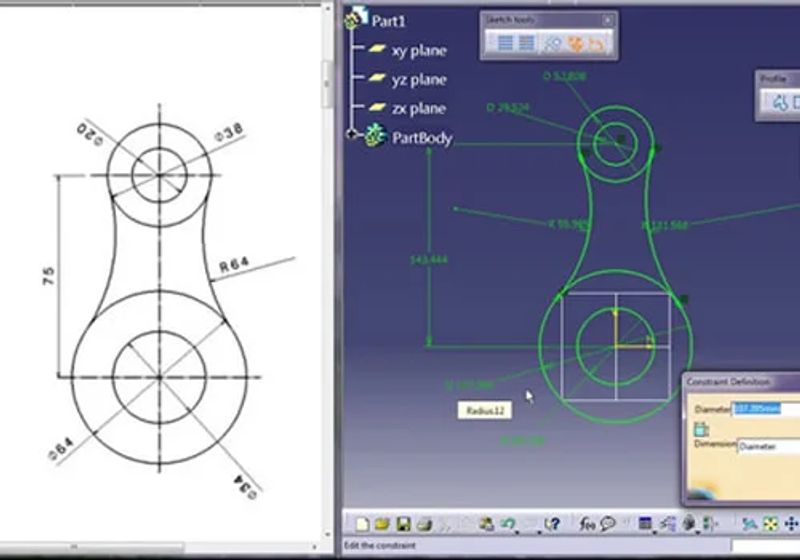Toggle Snap to Point in Sketch tools
800x560 pixels.
526,43
